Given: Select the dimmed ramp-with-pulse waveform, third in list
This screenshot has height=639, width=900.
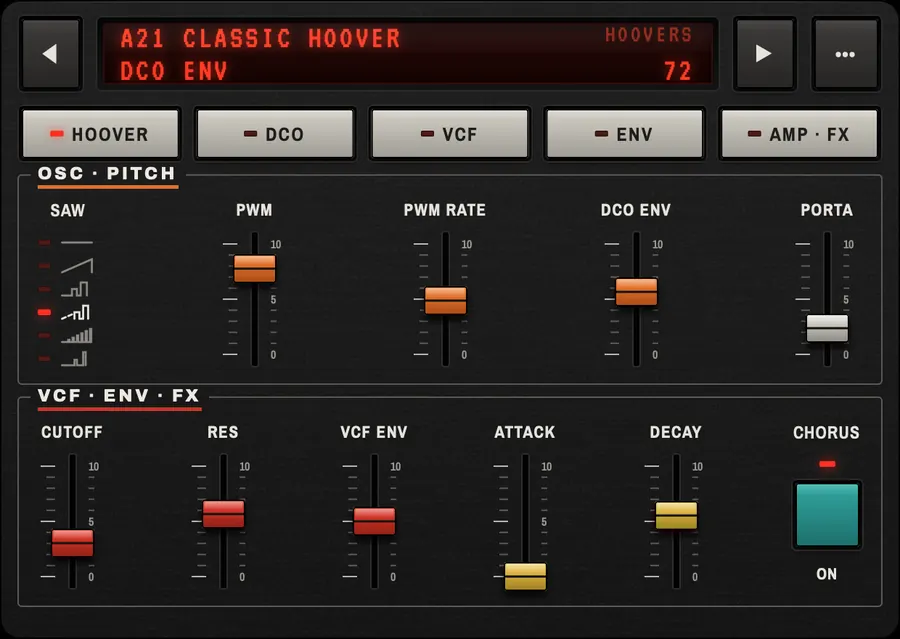Looking at the screenshot, I should [75, 289].
